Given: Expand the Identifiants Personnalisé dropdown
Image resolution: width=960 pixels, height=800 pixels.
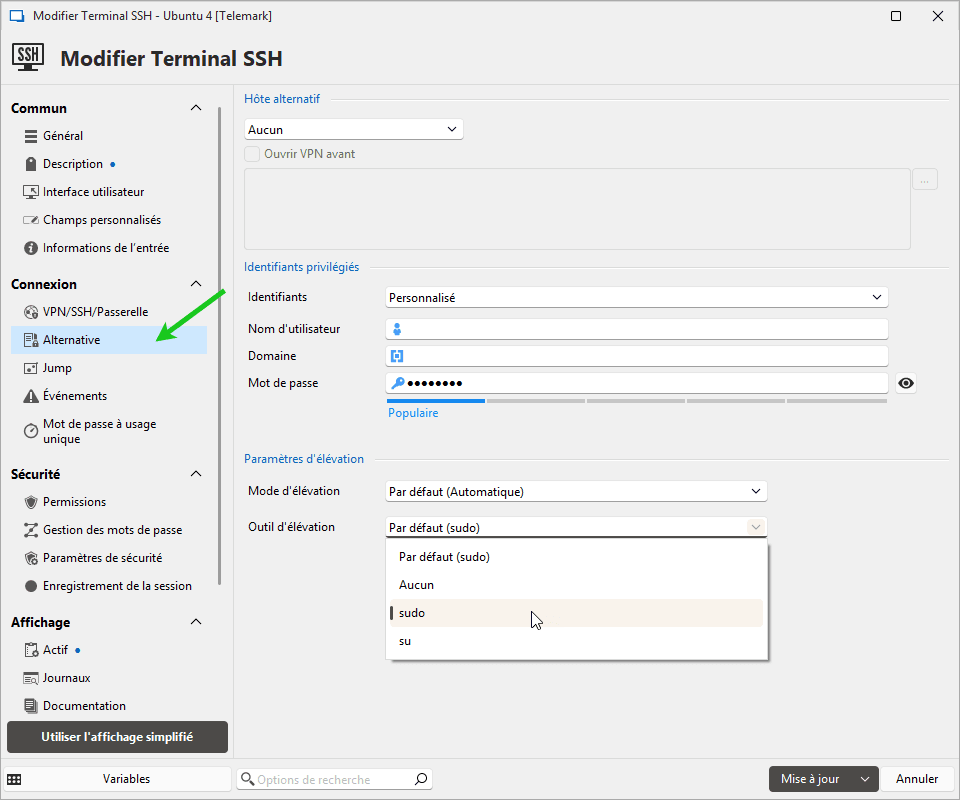Looking at the screenshot, I should tap(636, 297).
